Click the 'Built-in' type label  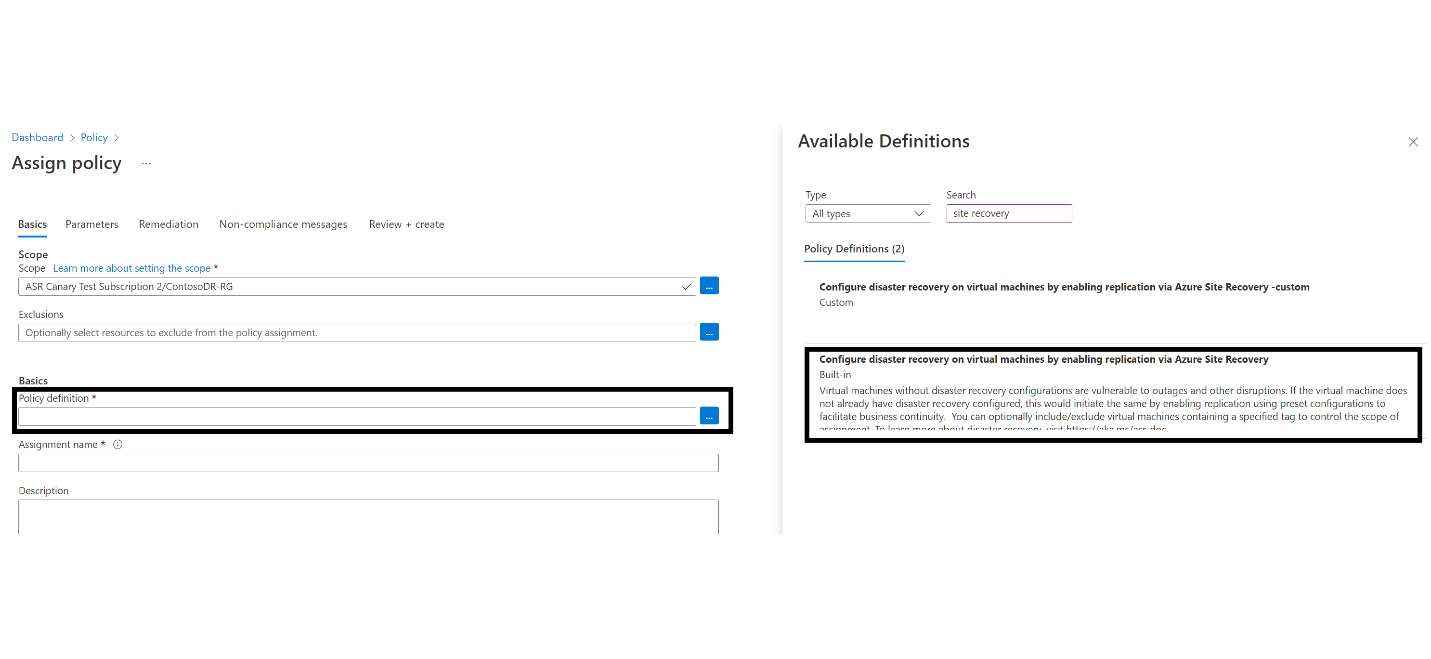[835, 374]
